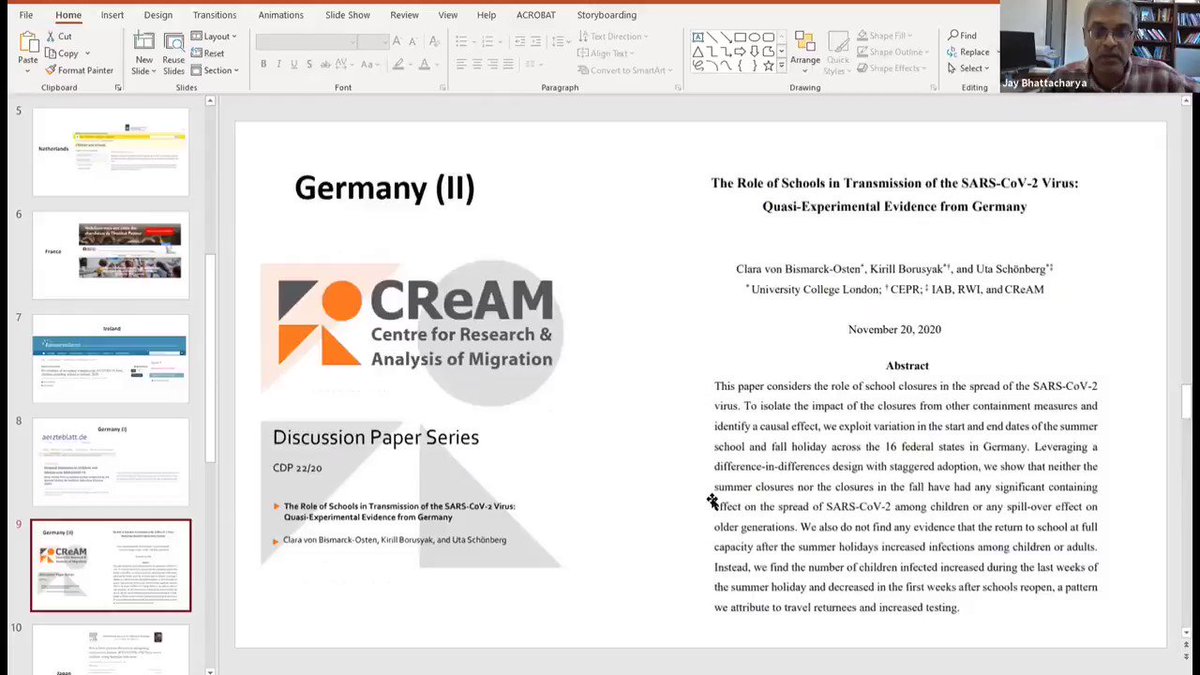This screenshot has width=1200, height=675.
Task: Open Quick Styles gallery
Action: (838, 52)
